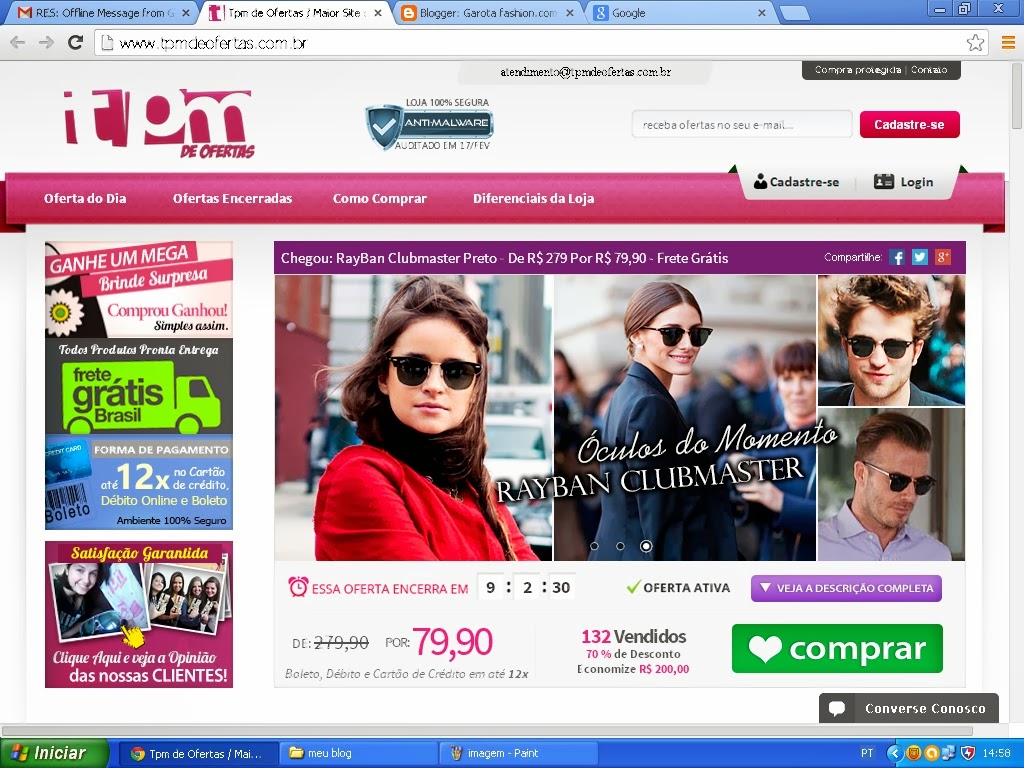The image size is (1024, 768).
Task: Click the Windows Iniciar start button
Action: pyautogui.click(x=54, y=753)
